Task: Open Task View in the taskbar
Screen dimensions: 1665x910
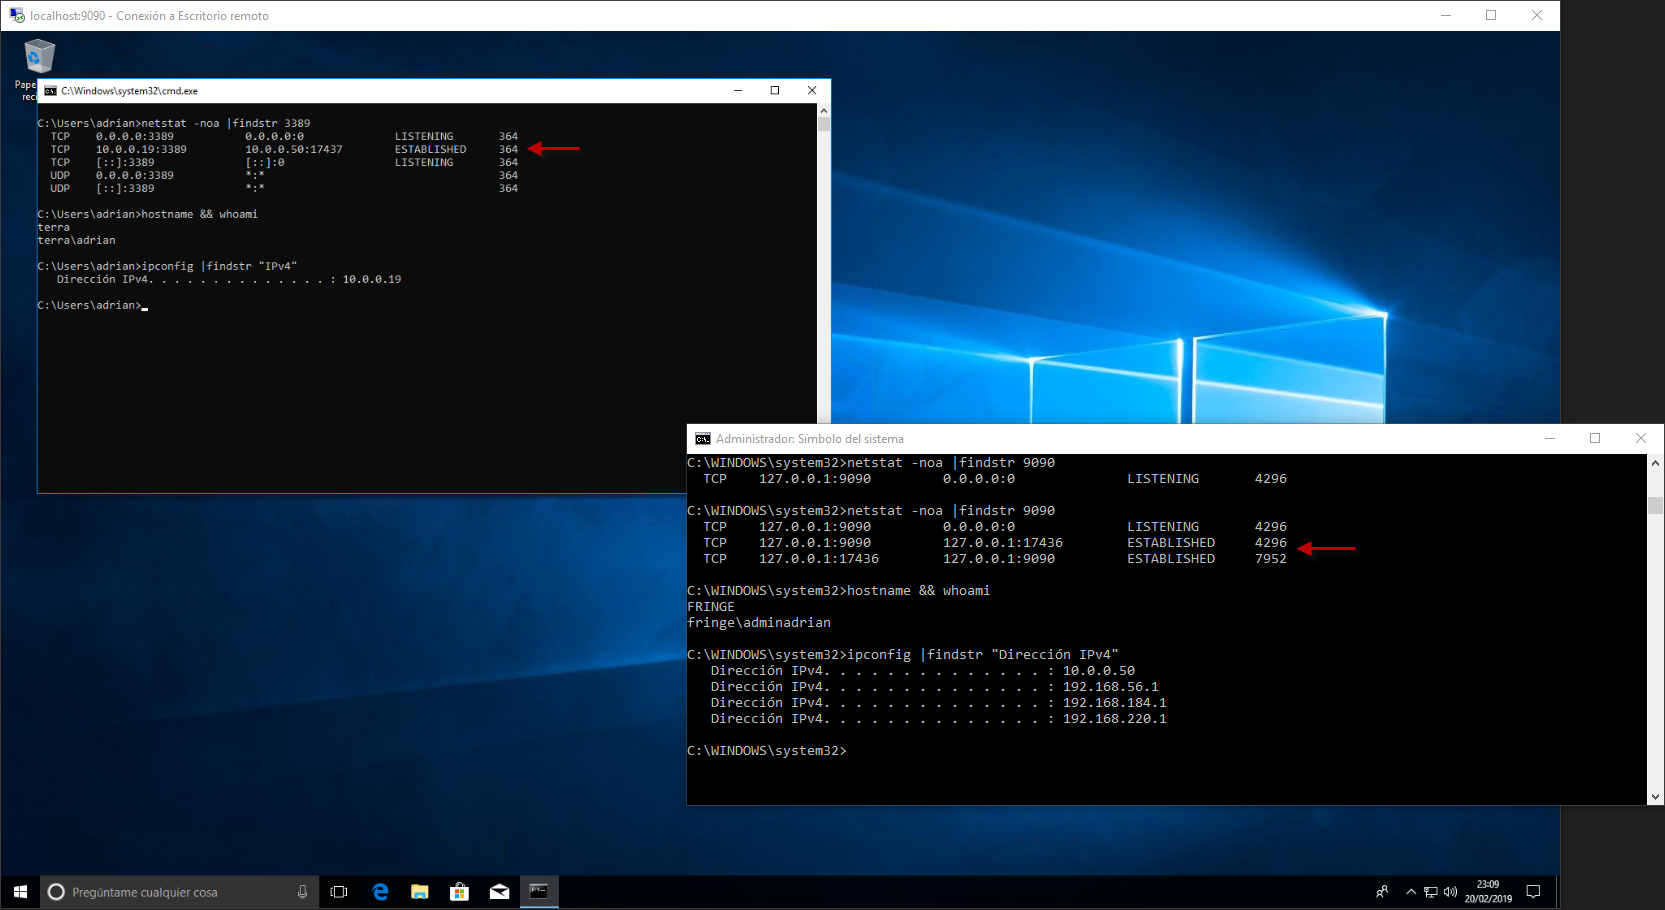Action: [339, 892]
